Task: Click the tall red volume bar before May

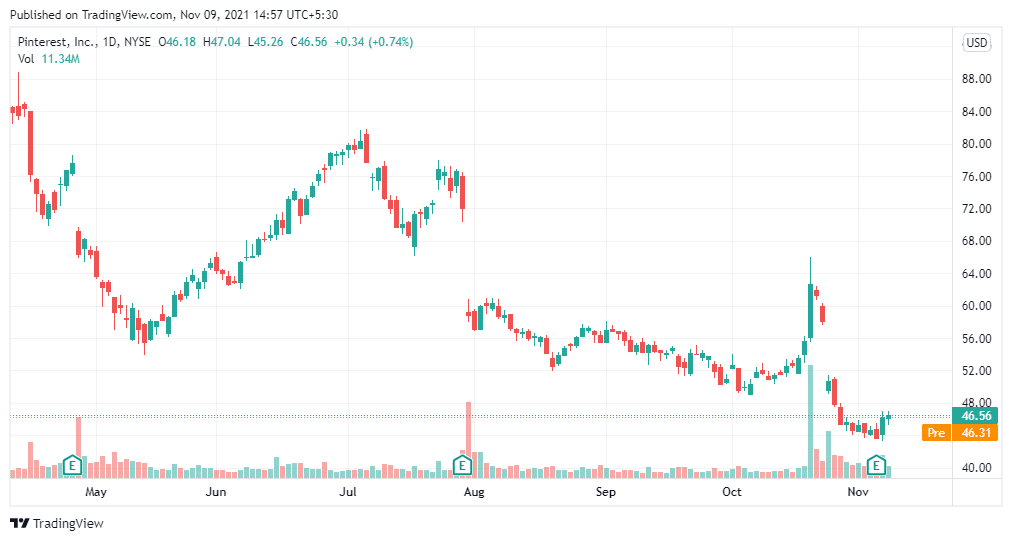Action: click(78, 447)
